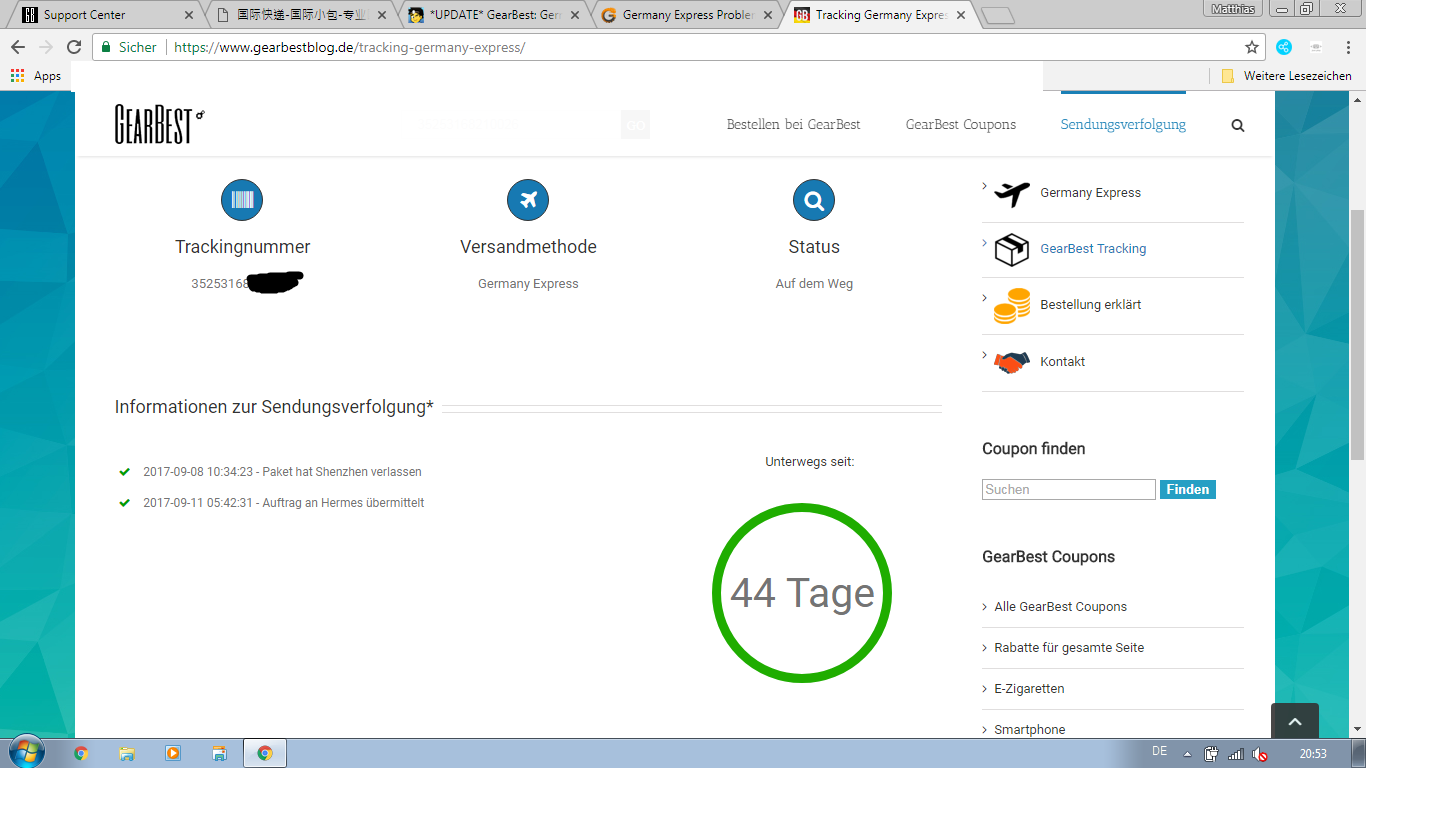Open Germany Express sidebar link
Image resolution: width=1452 pixels, height=832 pixels.
tap(1090, 193)
